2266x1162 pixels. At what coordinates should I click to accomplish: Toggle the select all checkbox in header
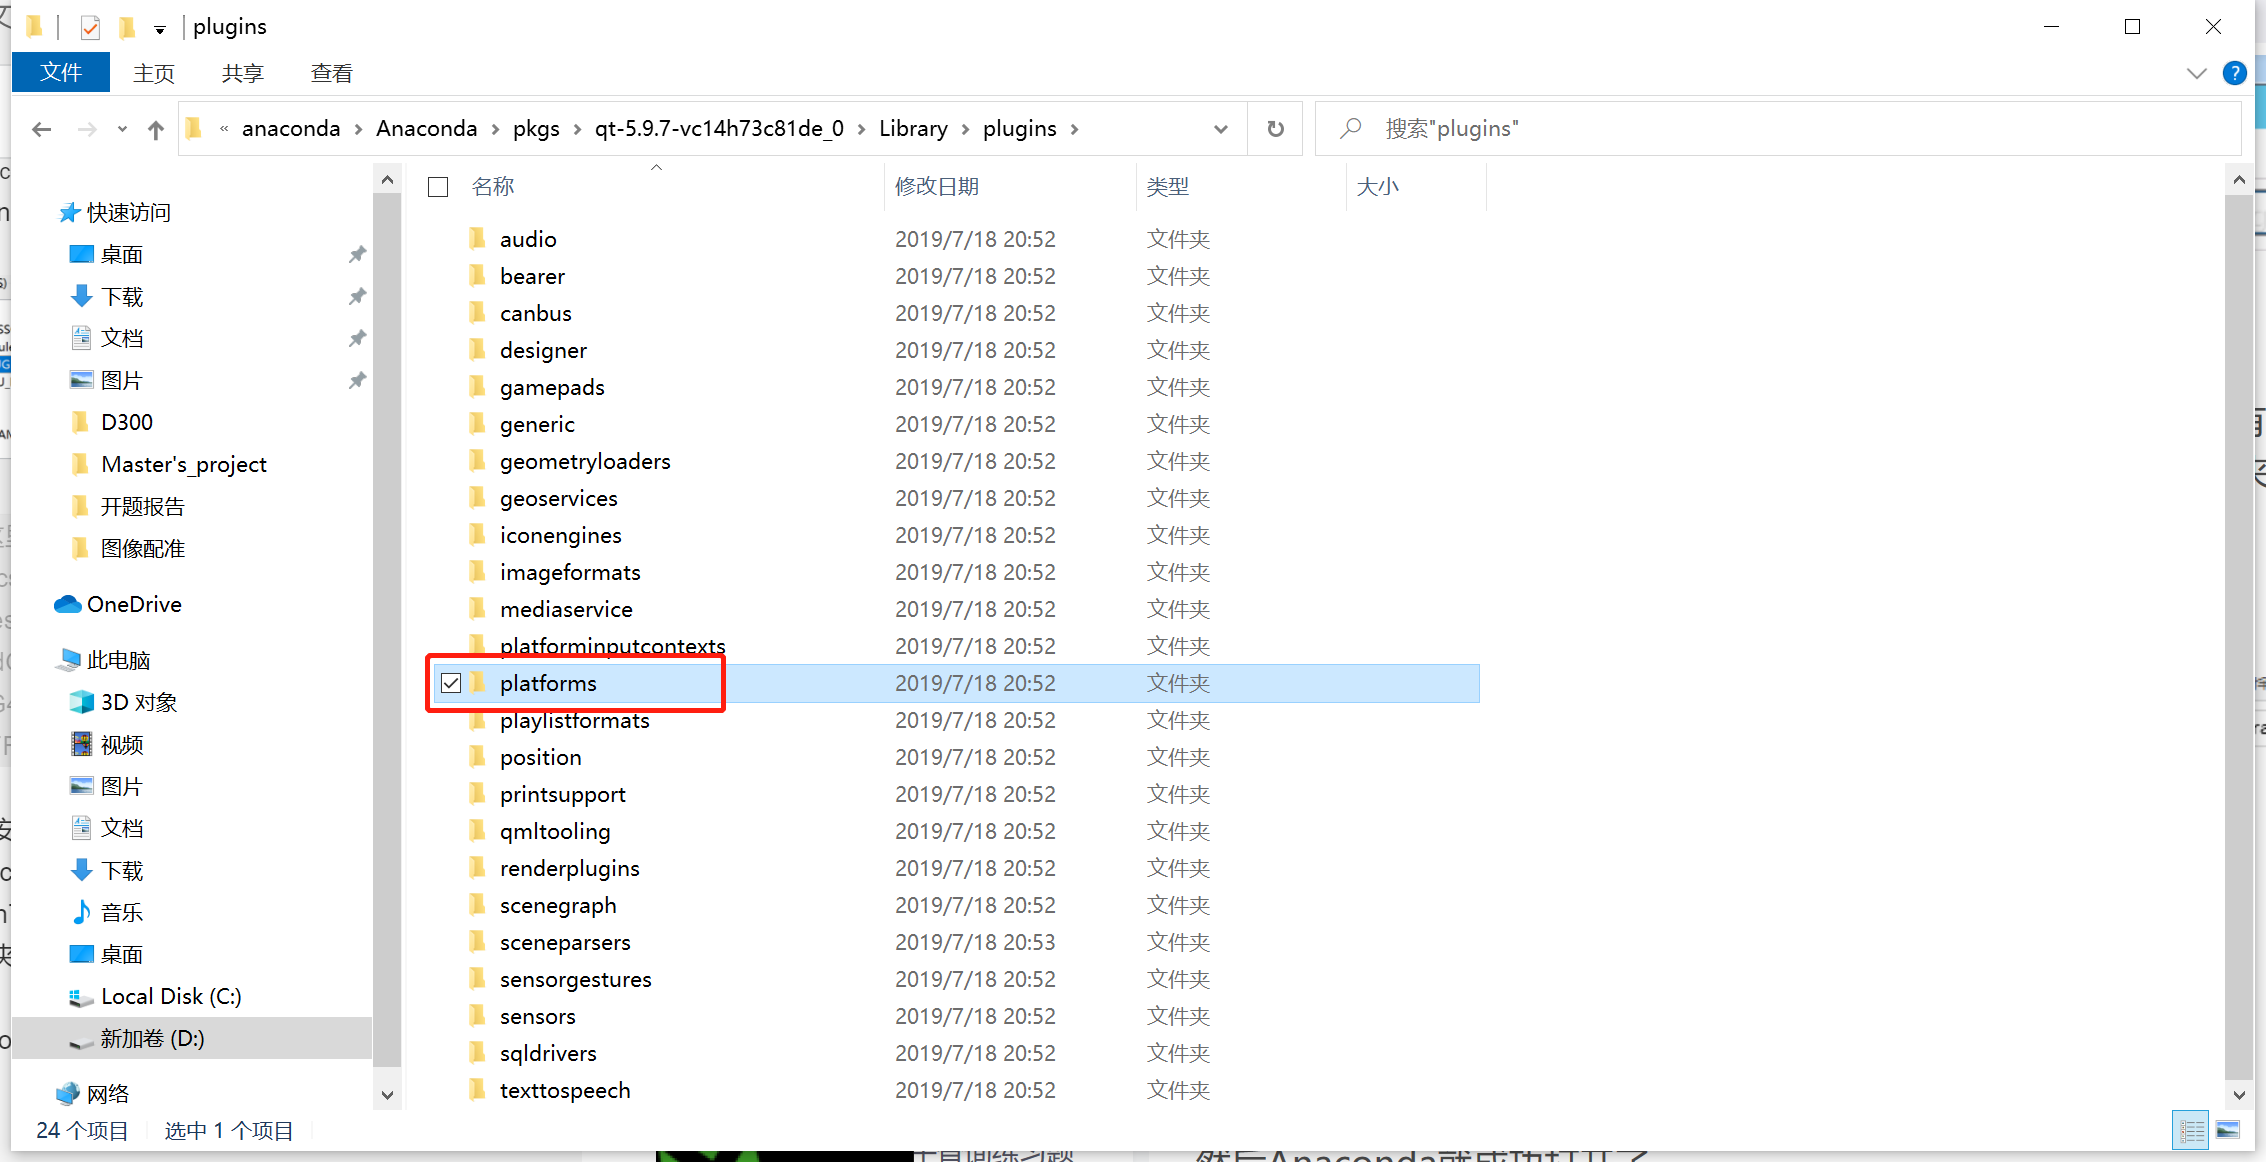(x=438, y=187)
